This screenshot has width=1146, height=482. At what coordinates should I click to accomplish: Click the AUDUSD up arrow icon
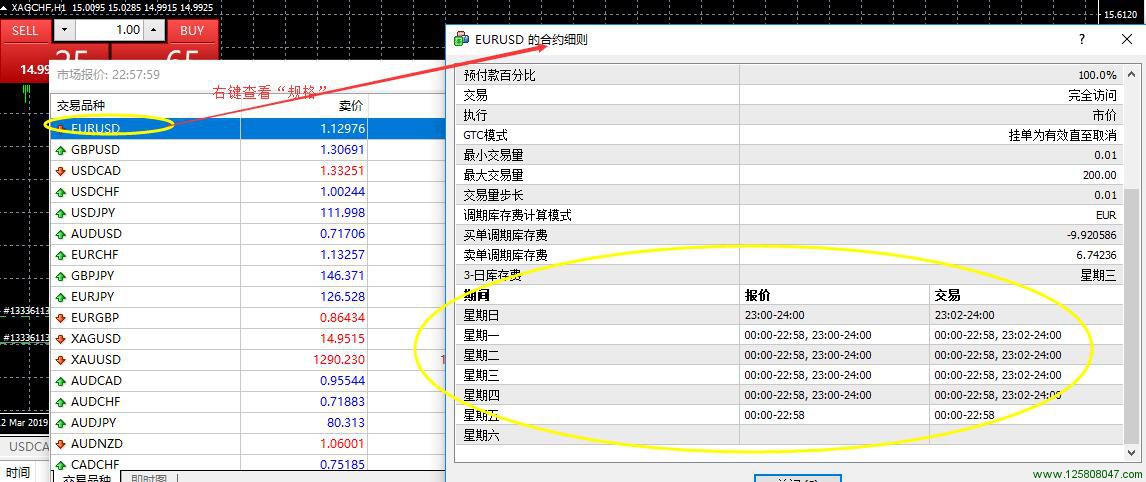point(61,234)
